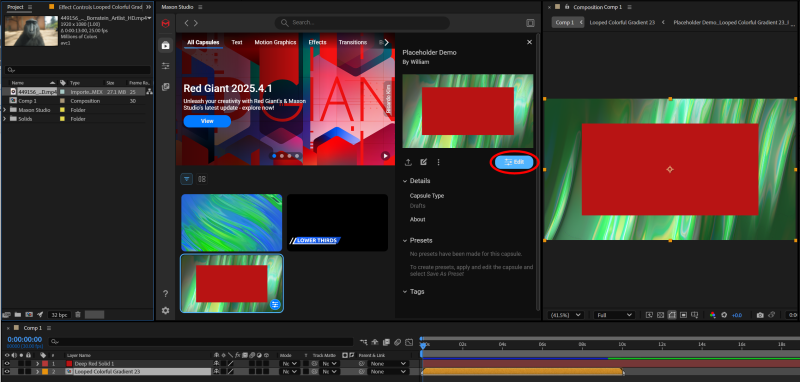
Task: Click the Looped Colorful Gradient 23 breadcrumb
Action: [x=622, y=22]
